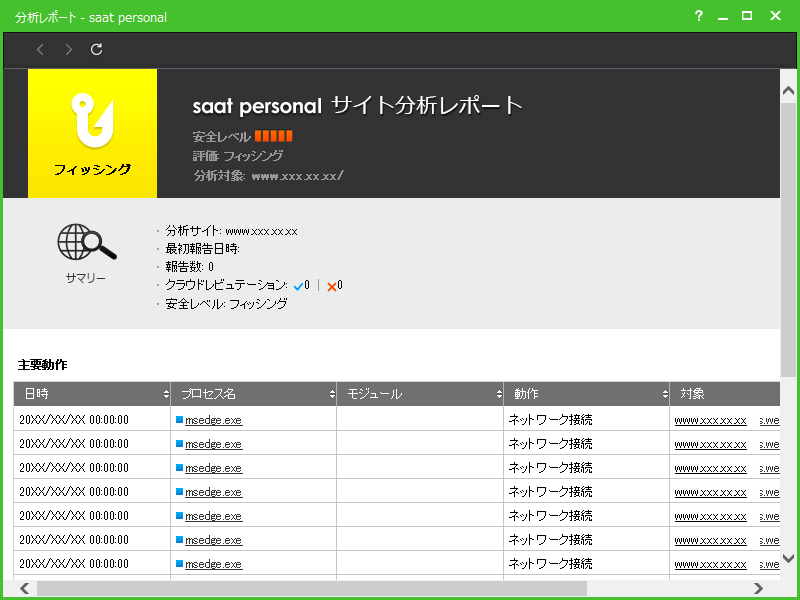Go forward with the right arrow icon
This screenshot has width=800, height=600.
[x=68, y=49]
